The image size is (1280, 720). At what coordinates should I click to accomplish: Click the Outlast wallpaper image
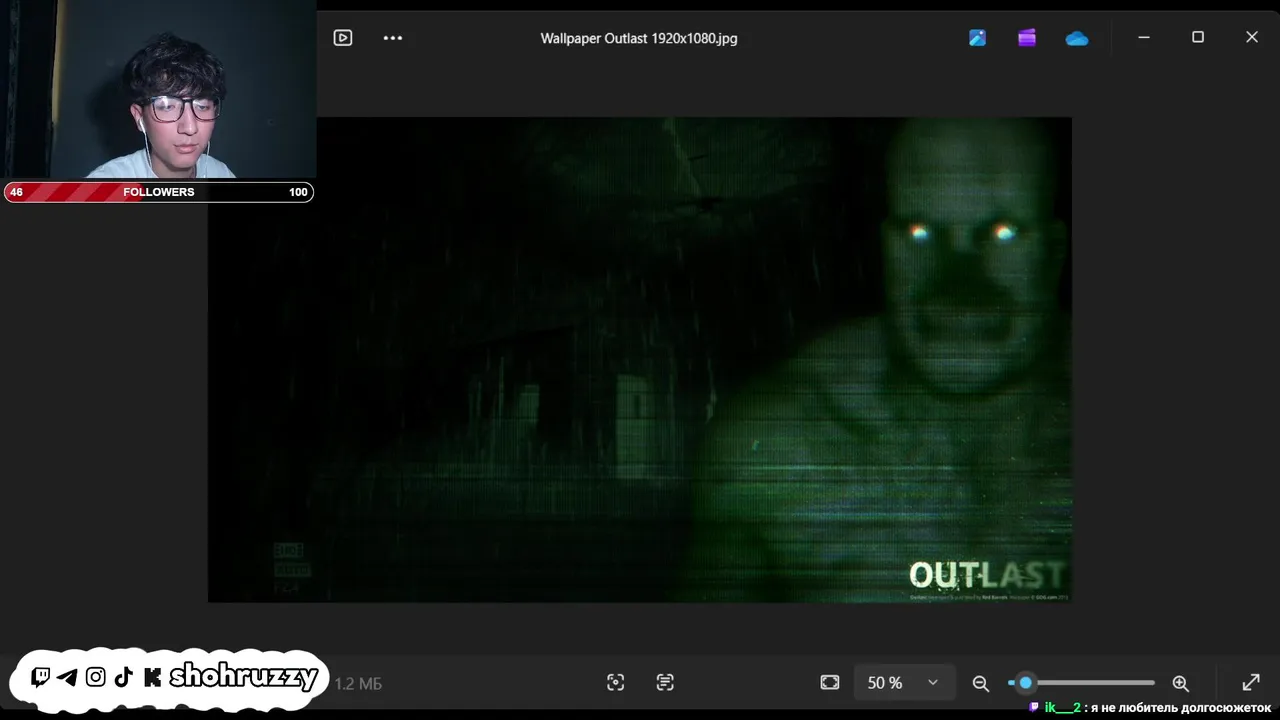click(640, 360)
